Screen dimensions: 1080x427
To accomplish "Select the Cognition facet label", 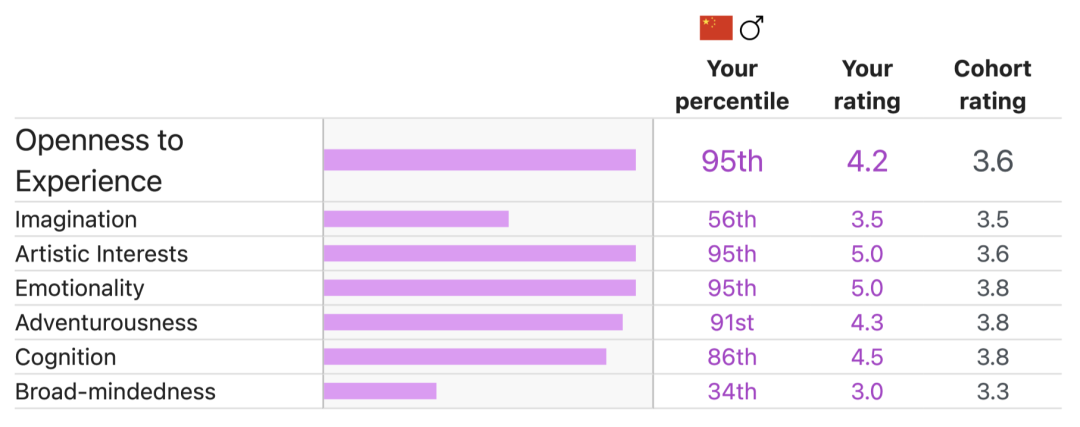I will coord(65,357).
